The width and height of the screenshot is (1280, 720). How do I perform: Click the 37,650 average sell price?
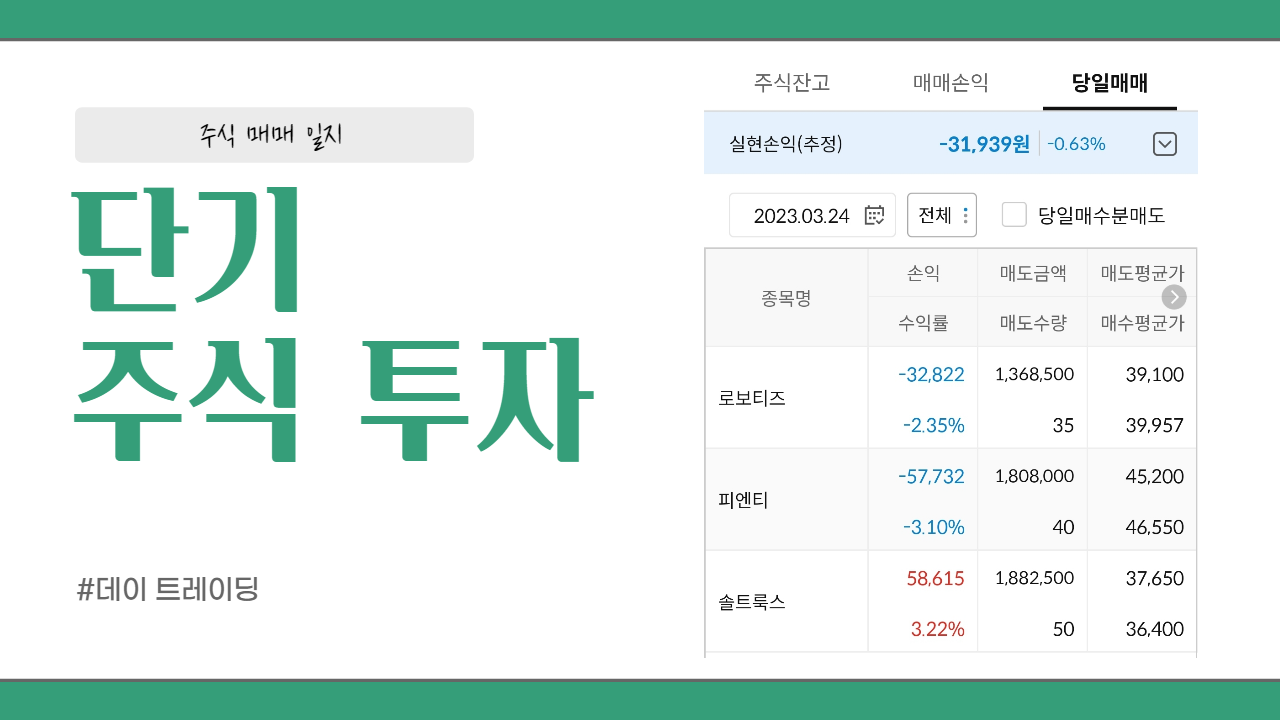[1154, 579]
